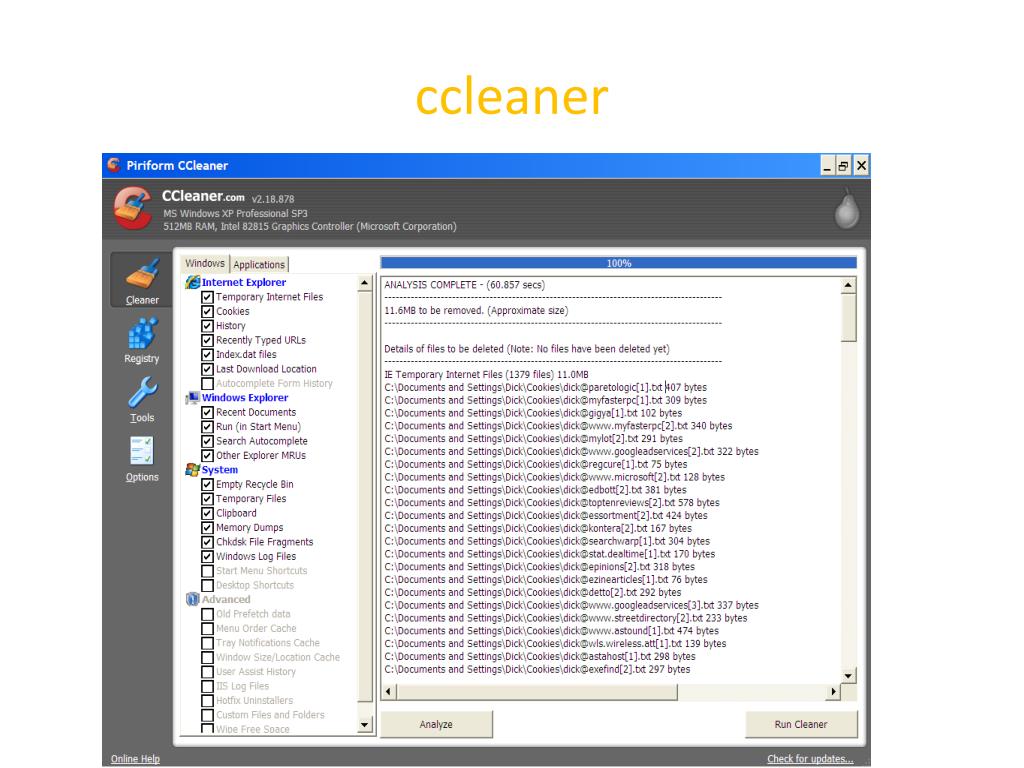Viewport: 1024px width, 768px height.
Task: Enable Menu Order Cache checkbox
Action: 207,628
